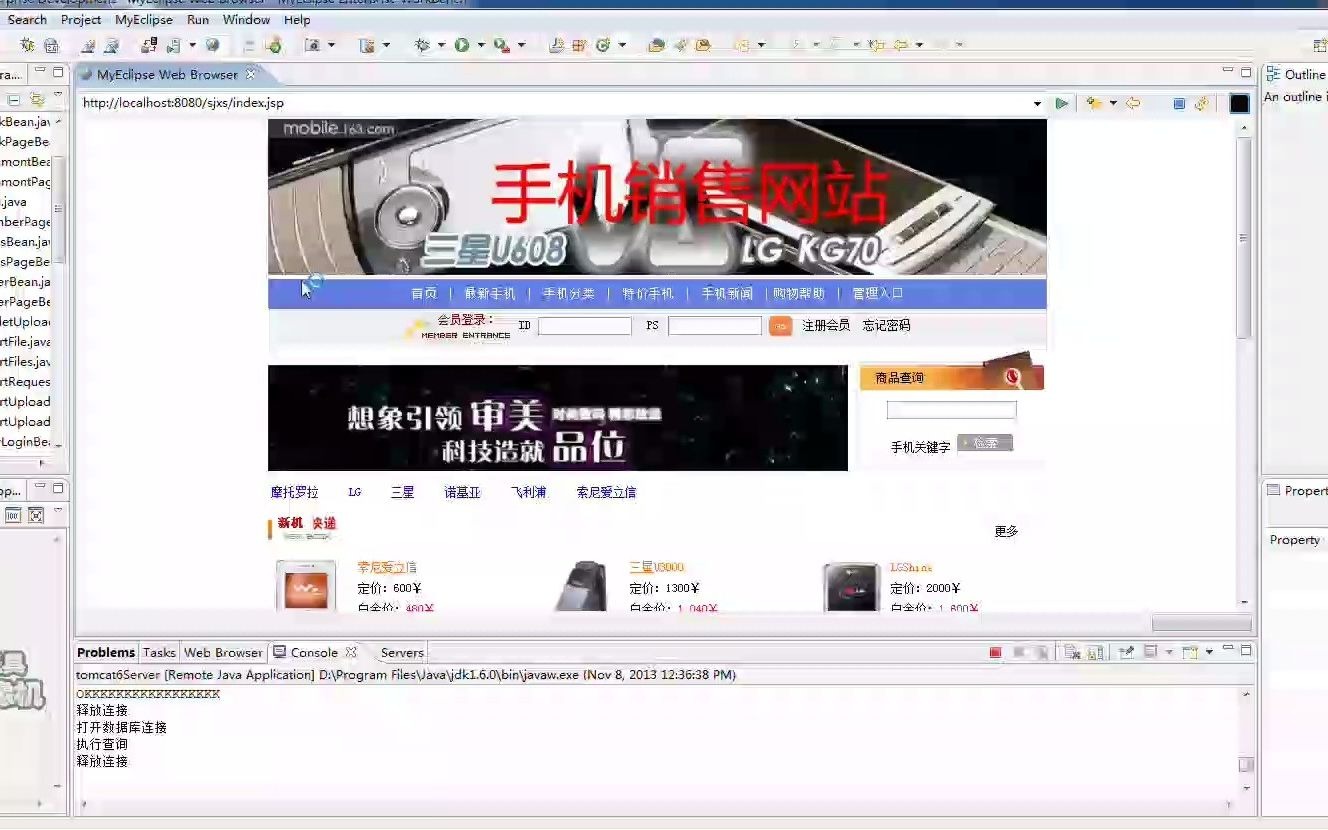Image resolution: width=1328 pixels, height=830 pixels.
Task: Click the 特价手机 navigation link
Action: [x=647, y=293]
